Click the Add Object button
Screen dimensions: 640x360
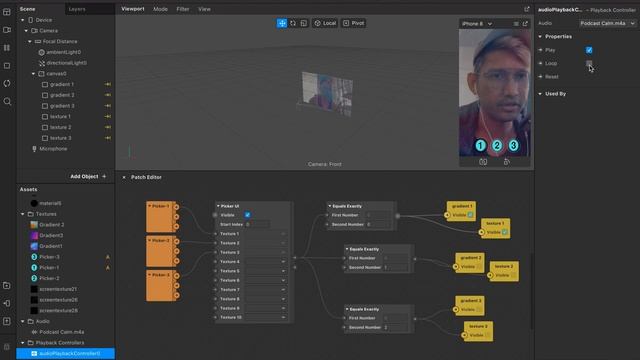[x=88, y=176]
